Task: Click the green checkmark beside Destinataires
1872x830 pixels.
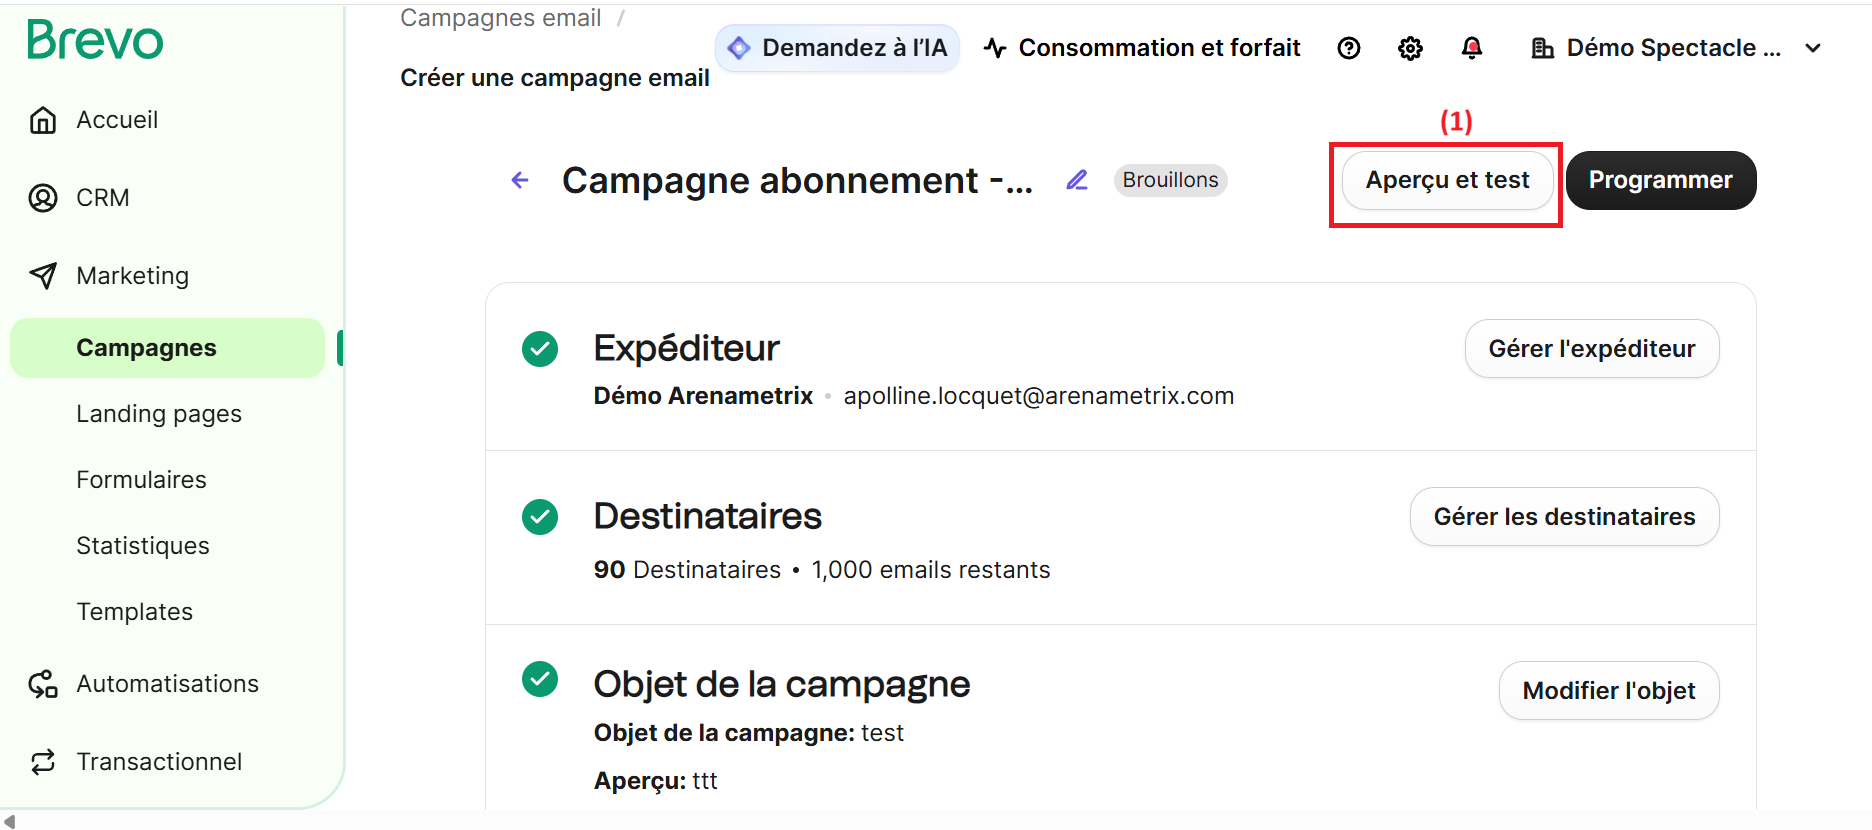Action: pos(540,517)
